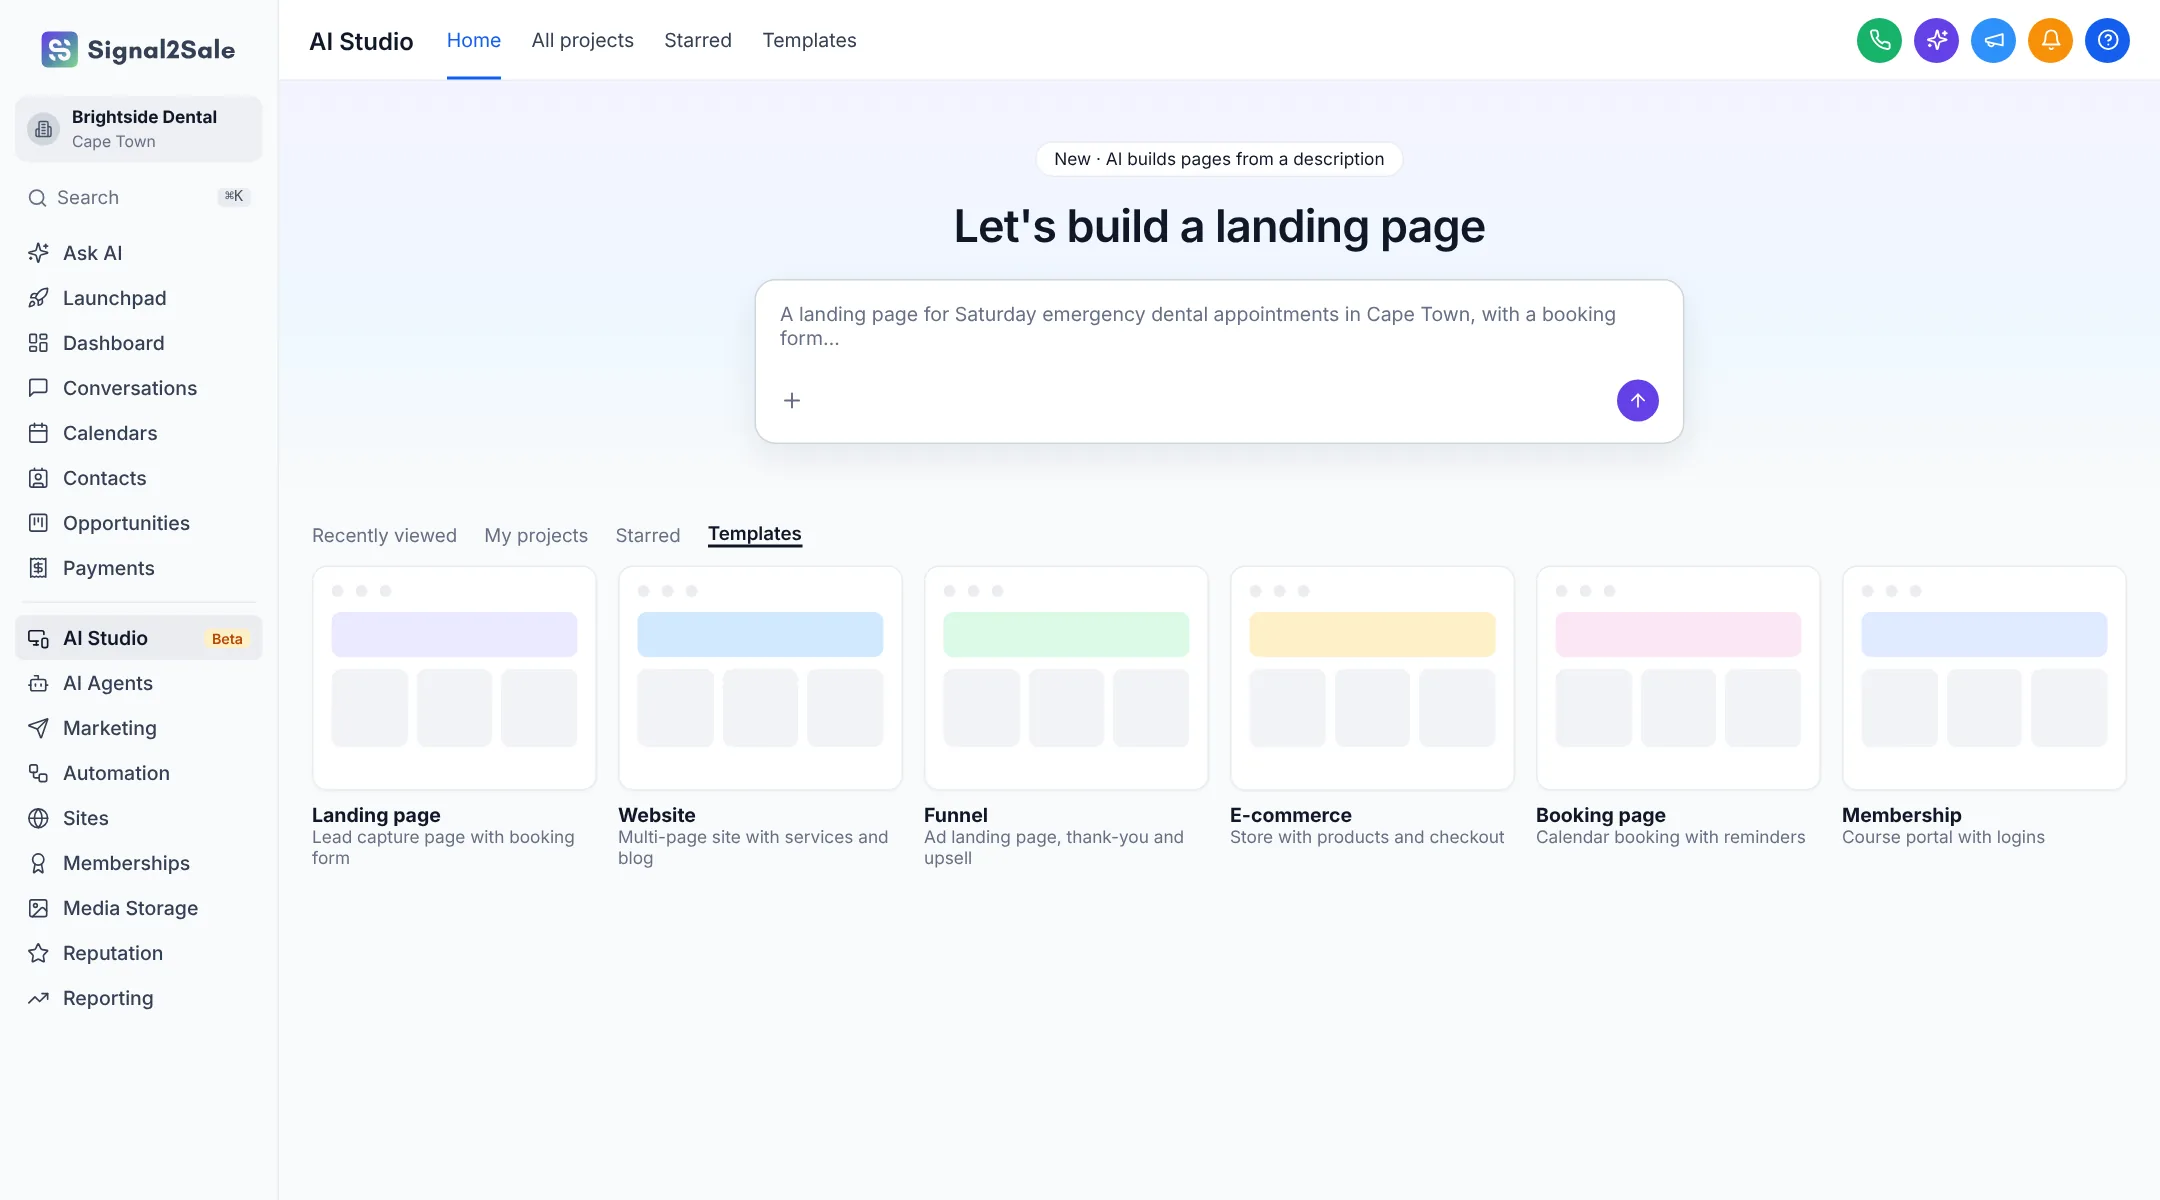
Task: Choose the Booking page template thumbnail
Action: [x=1678, y=678]
